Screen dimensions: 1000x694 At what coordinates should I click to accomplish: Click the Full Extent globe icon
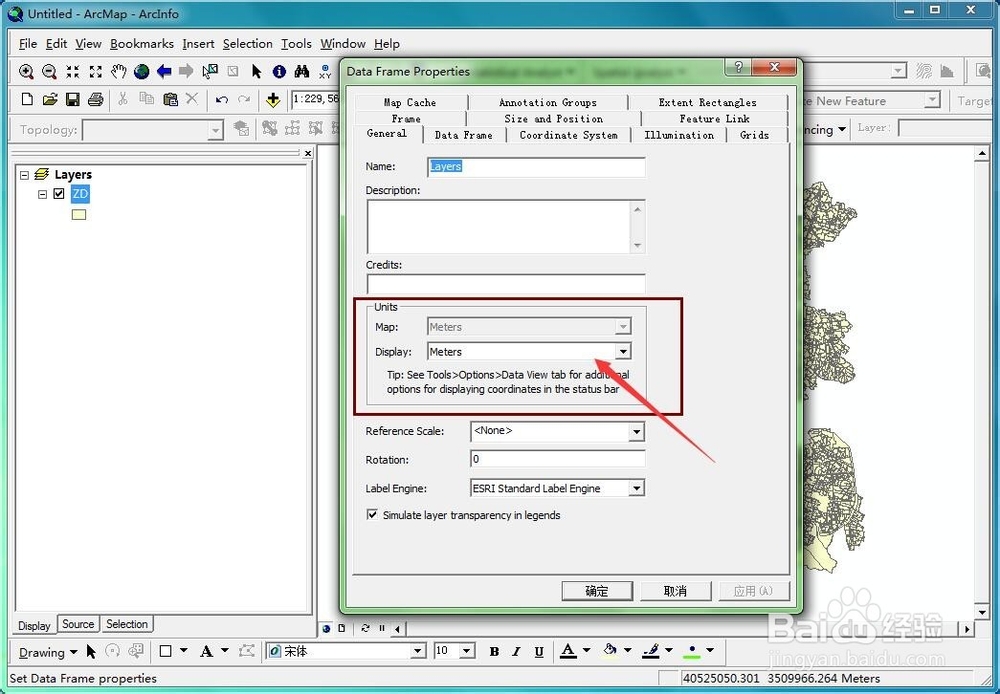(142, 71)
